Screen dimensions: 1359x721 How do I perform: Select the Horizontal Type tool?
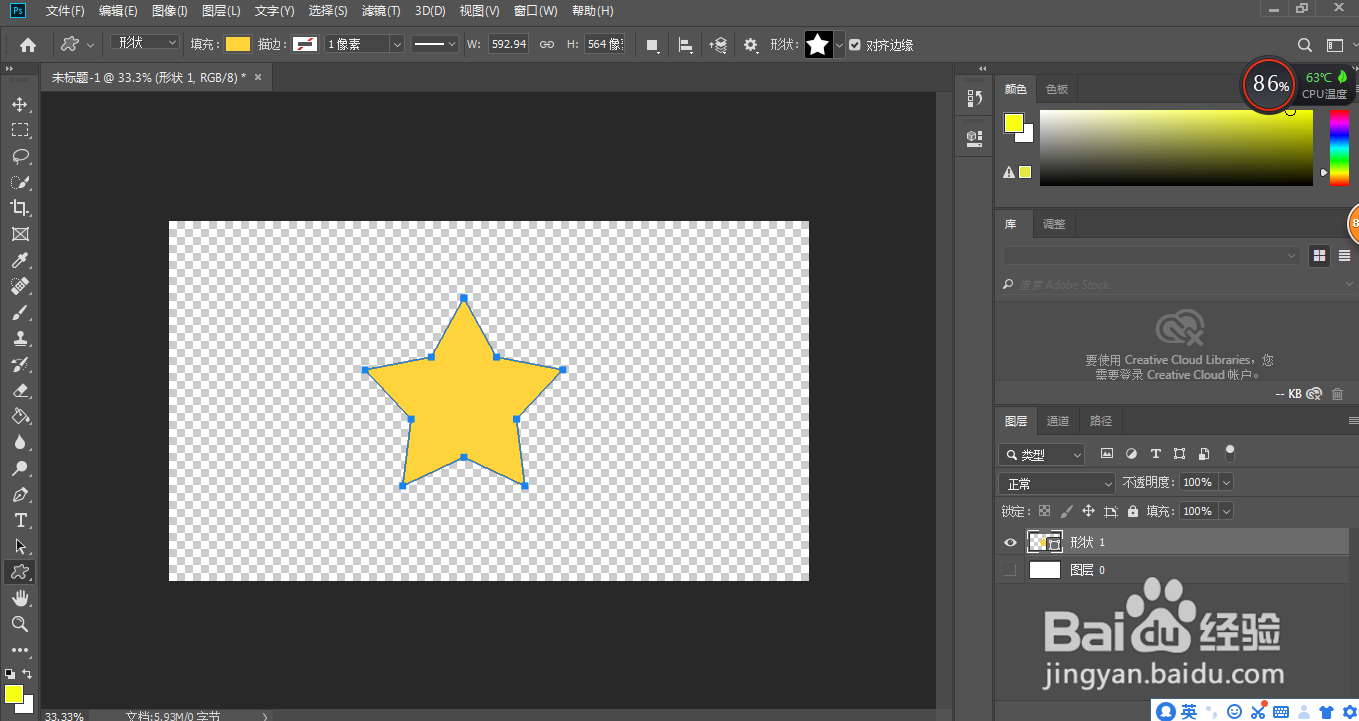pyautogui.click(x=20, y=520)
